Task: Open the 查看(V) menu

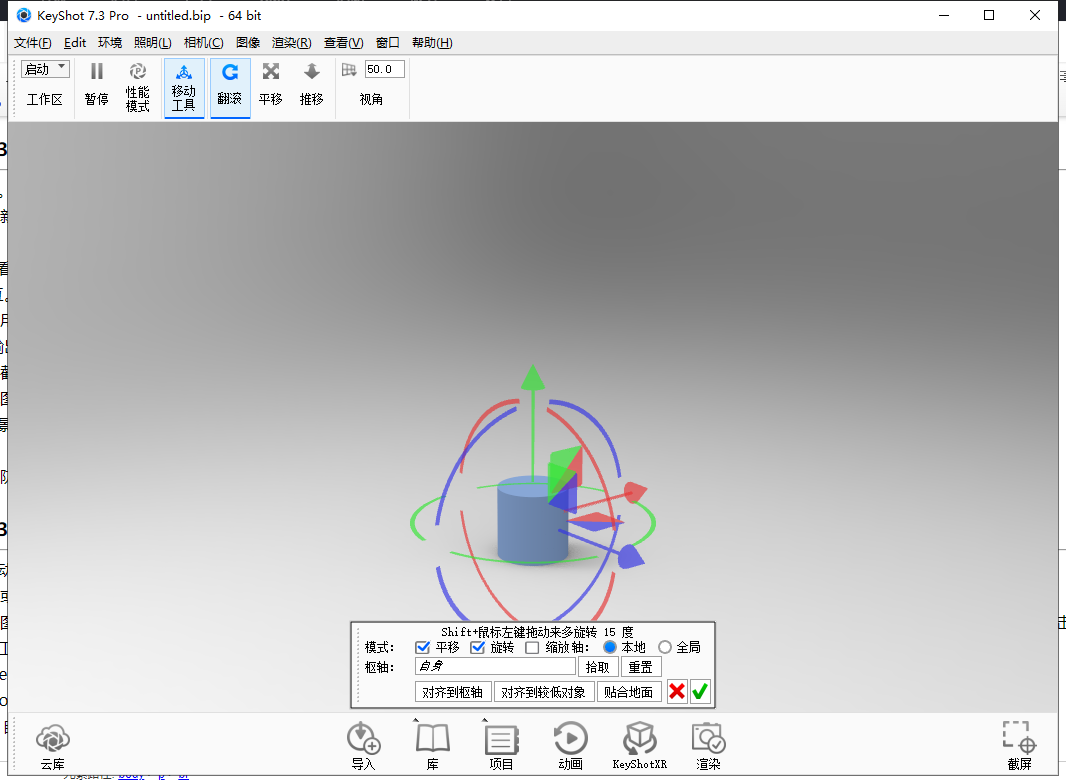Action: point(343,43)
